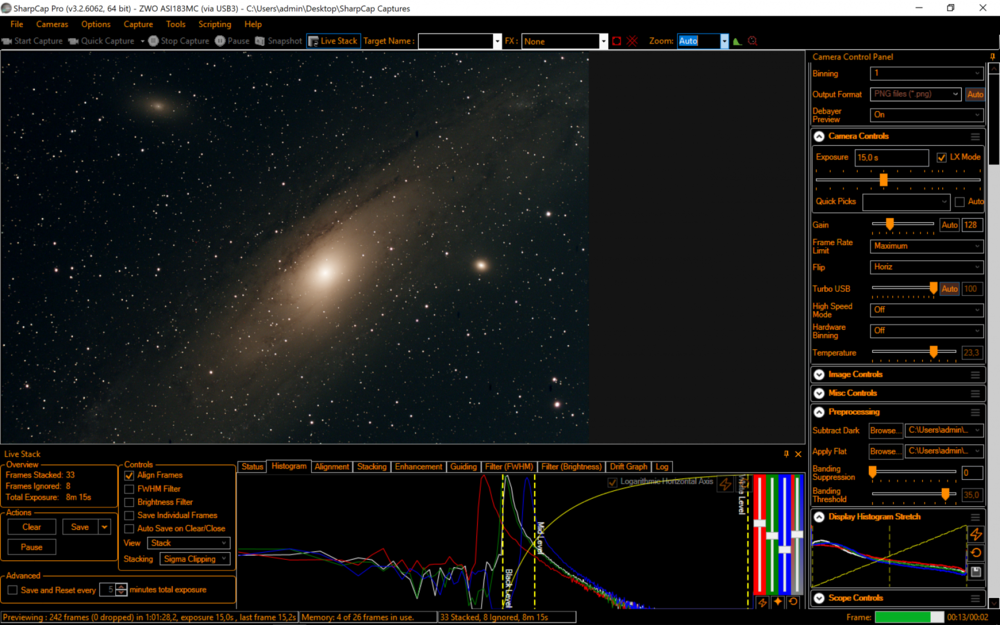The width and height of the screenshot is (1000, 625).
Task: Click the reset icon below the color sliders
Action: pos(793,602)
